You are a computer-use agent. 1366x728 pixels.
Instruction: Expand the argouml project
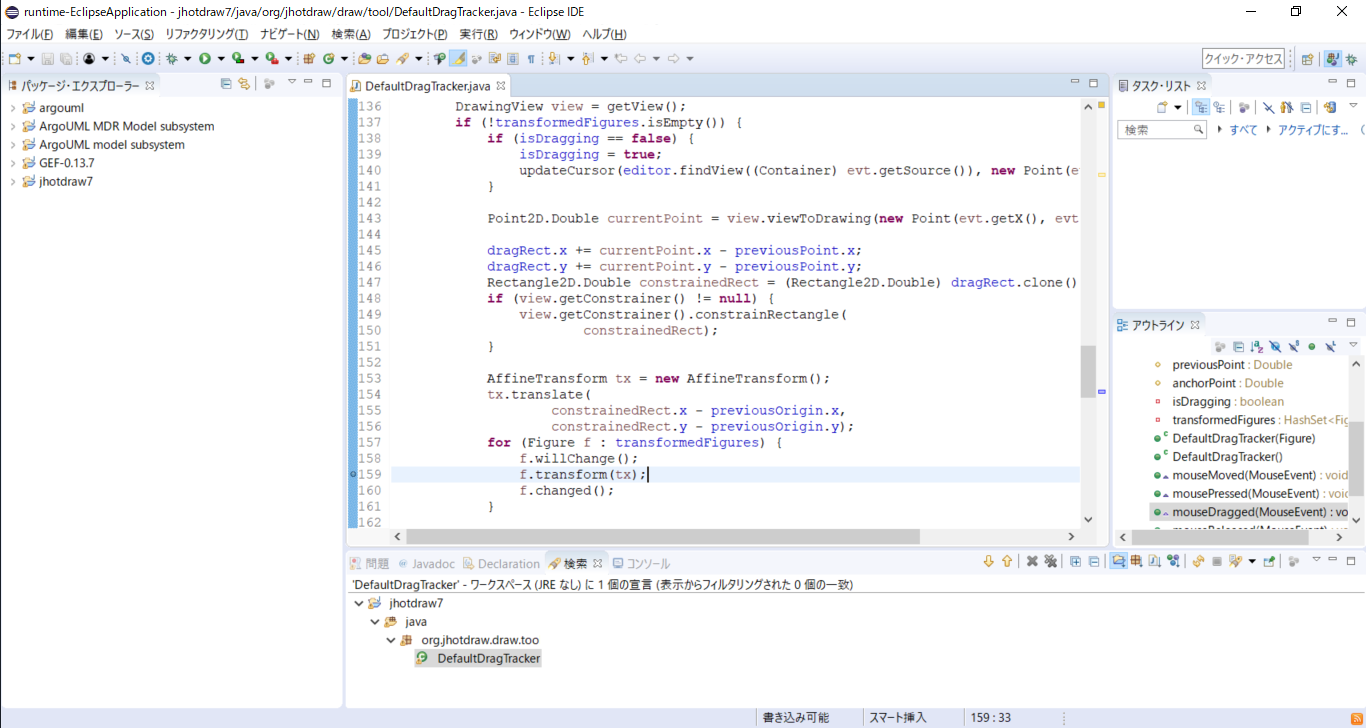(x=12, y=108)
